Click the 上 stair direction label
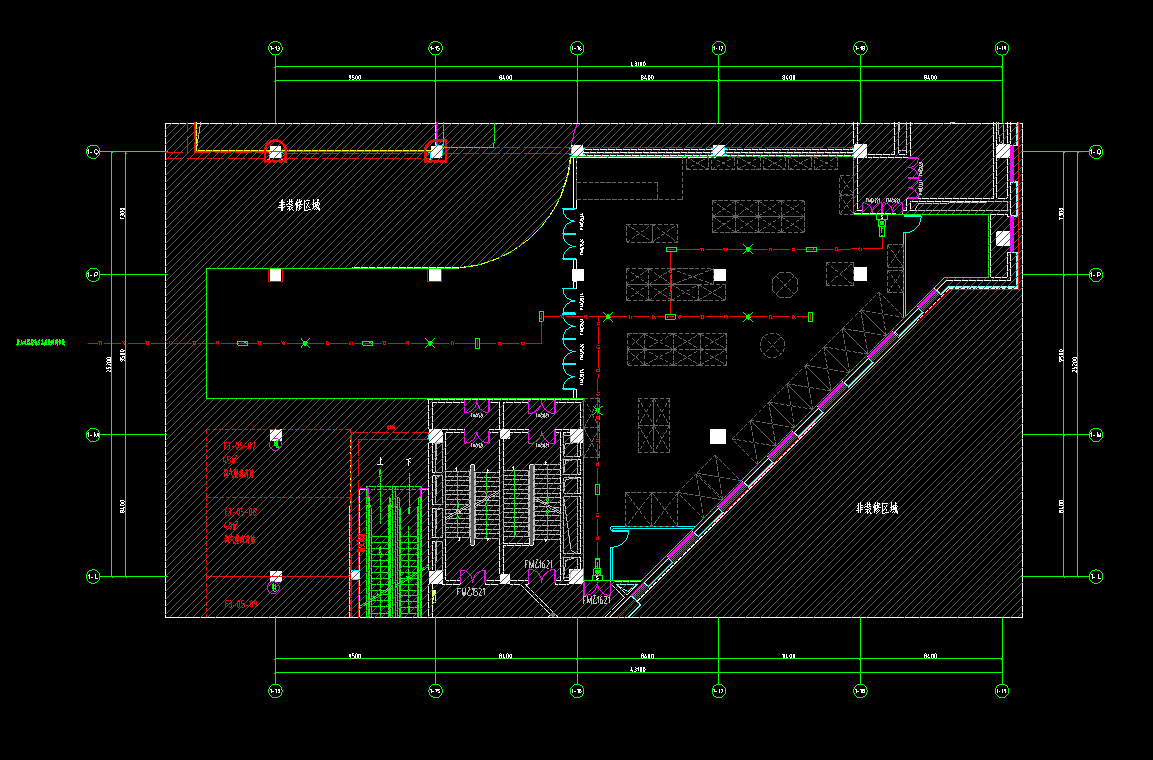This screenshot has width=1153, height=760. [381, 463]
